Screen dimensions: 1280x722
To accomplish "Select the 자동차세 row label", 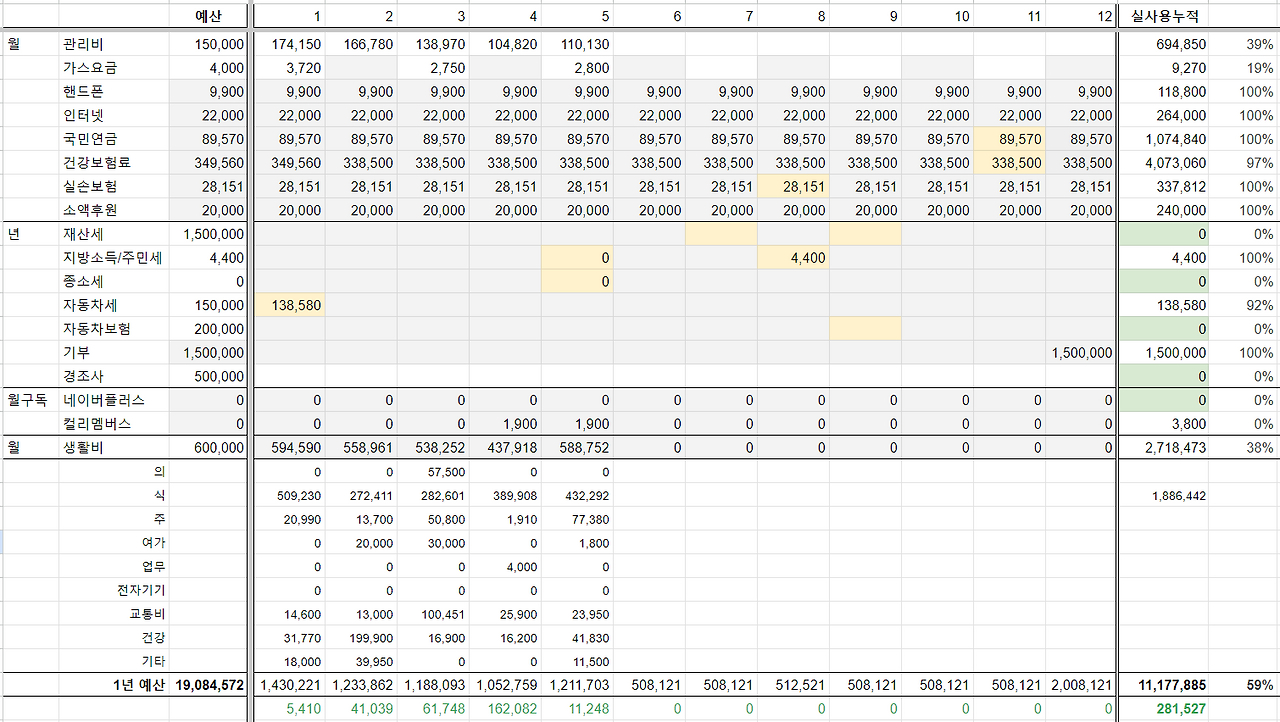I will tap(89, 305).
